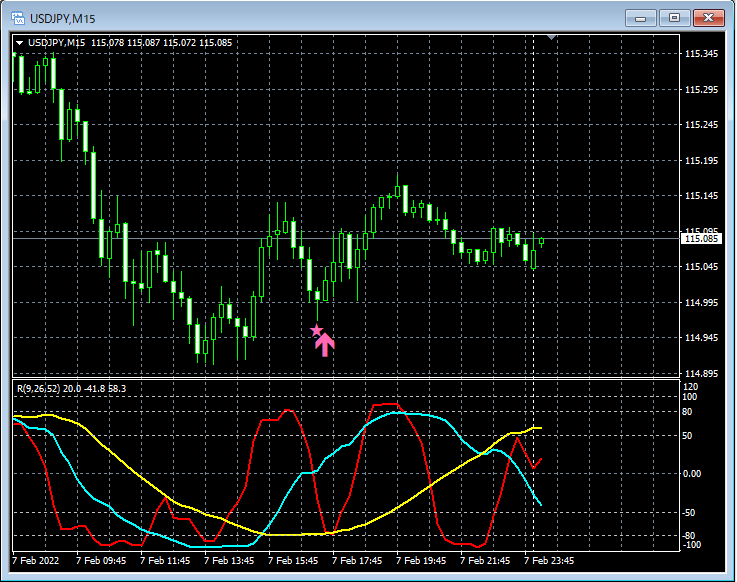Click the 115.045 price scale value
Screen dimensions: 737x582
[x=702, y=267]
